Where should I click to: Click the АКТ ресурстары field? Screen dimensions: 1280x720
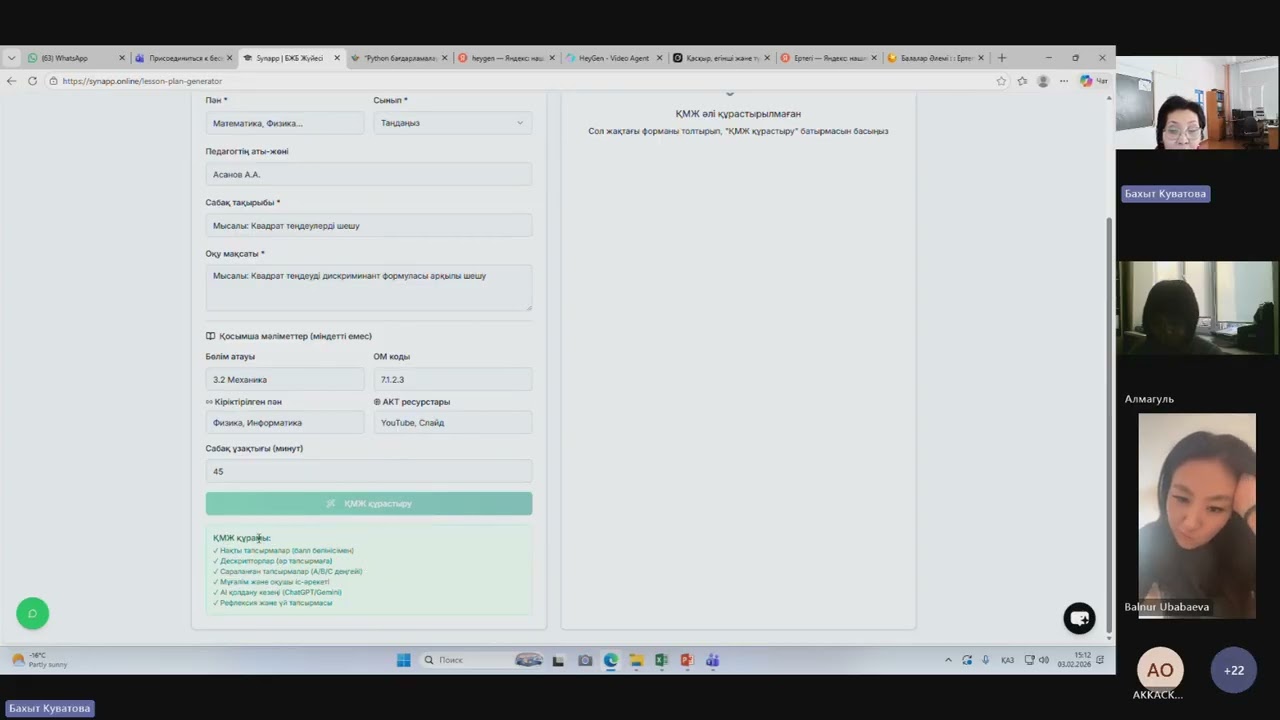tap(453, 422)
